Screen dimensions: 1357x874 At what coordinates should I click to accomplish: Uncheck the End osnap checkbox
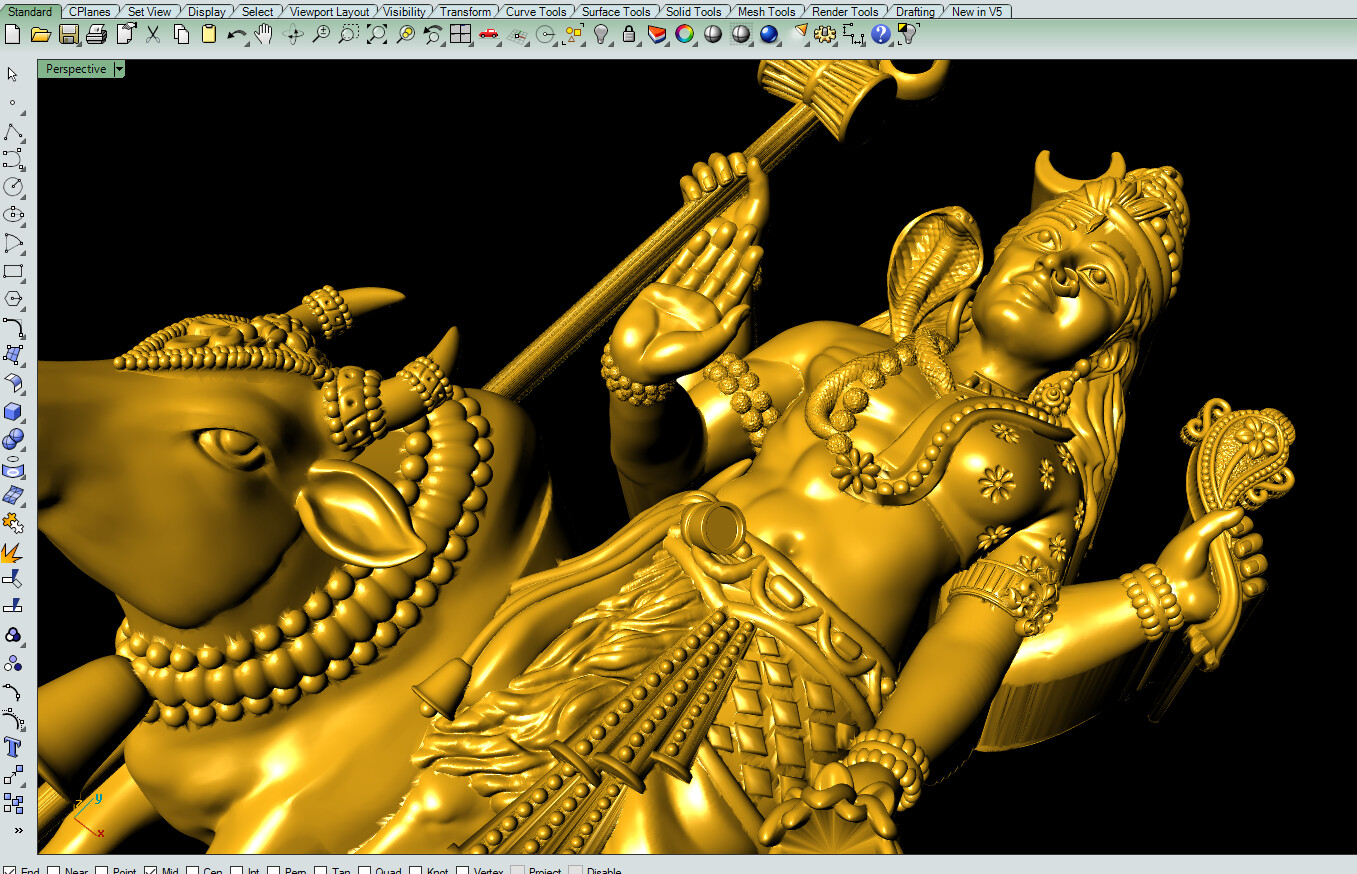coord(9,871)
